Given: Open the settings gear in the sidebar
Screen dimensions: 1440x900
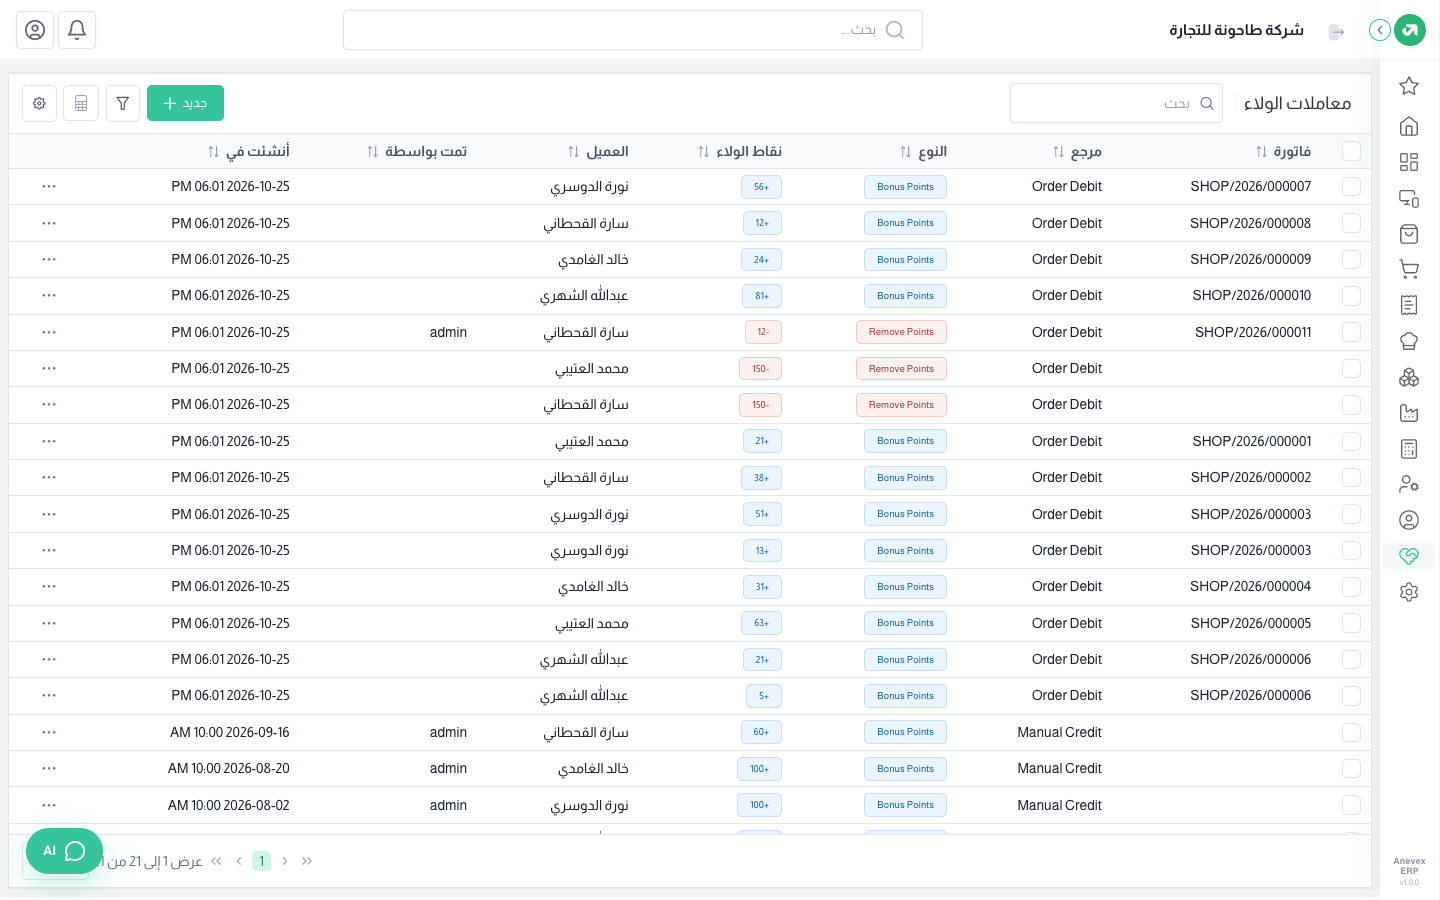Looking at the screenshot, I should pos(1409,592).
